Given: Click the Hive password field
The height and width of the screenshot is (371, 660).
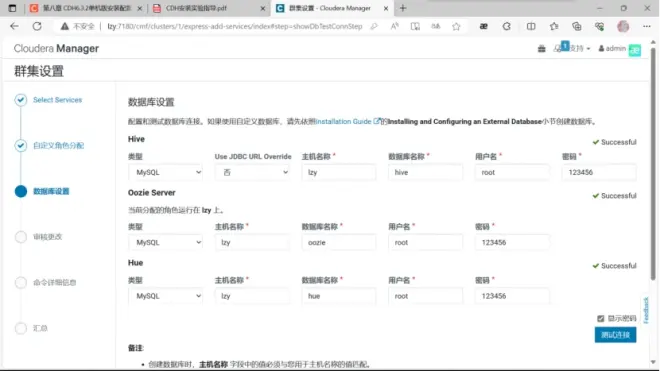Looking at the screenshot, I should click(x=599, y=172).
